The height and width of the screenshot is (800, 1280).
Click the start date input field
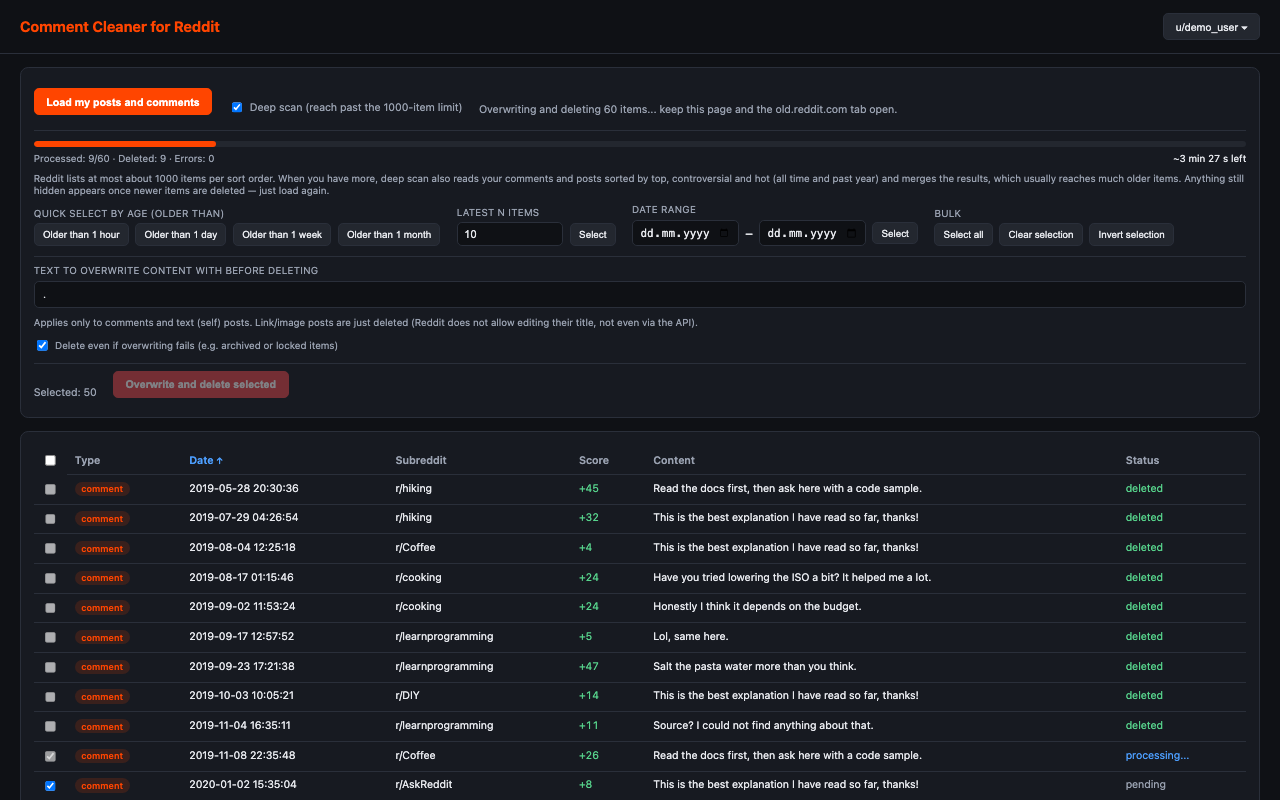click(x=685, y=234)
